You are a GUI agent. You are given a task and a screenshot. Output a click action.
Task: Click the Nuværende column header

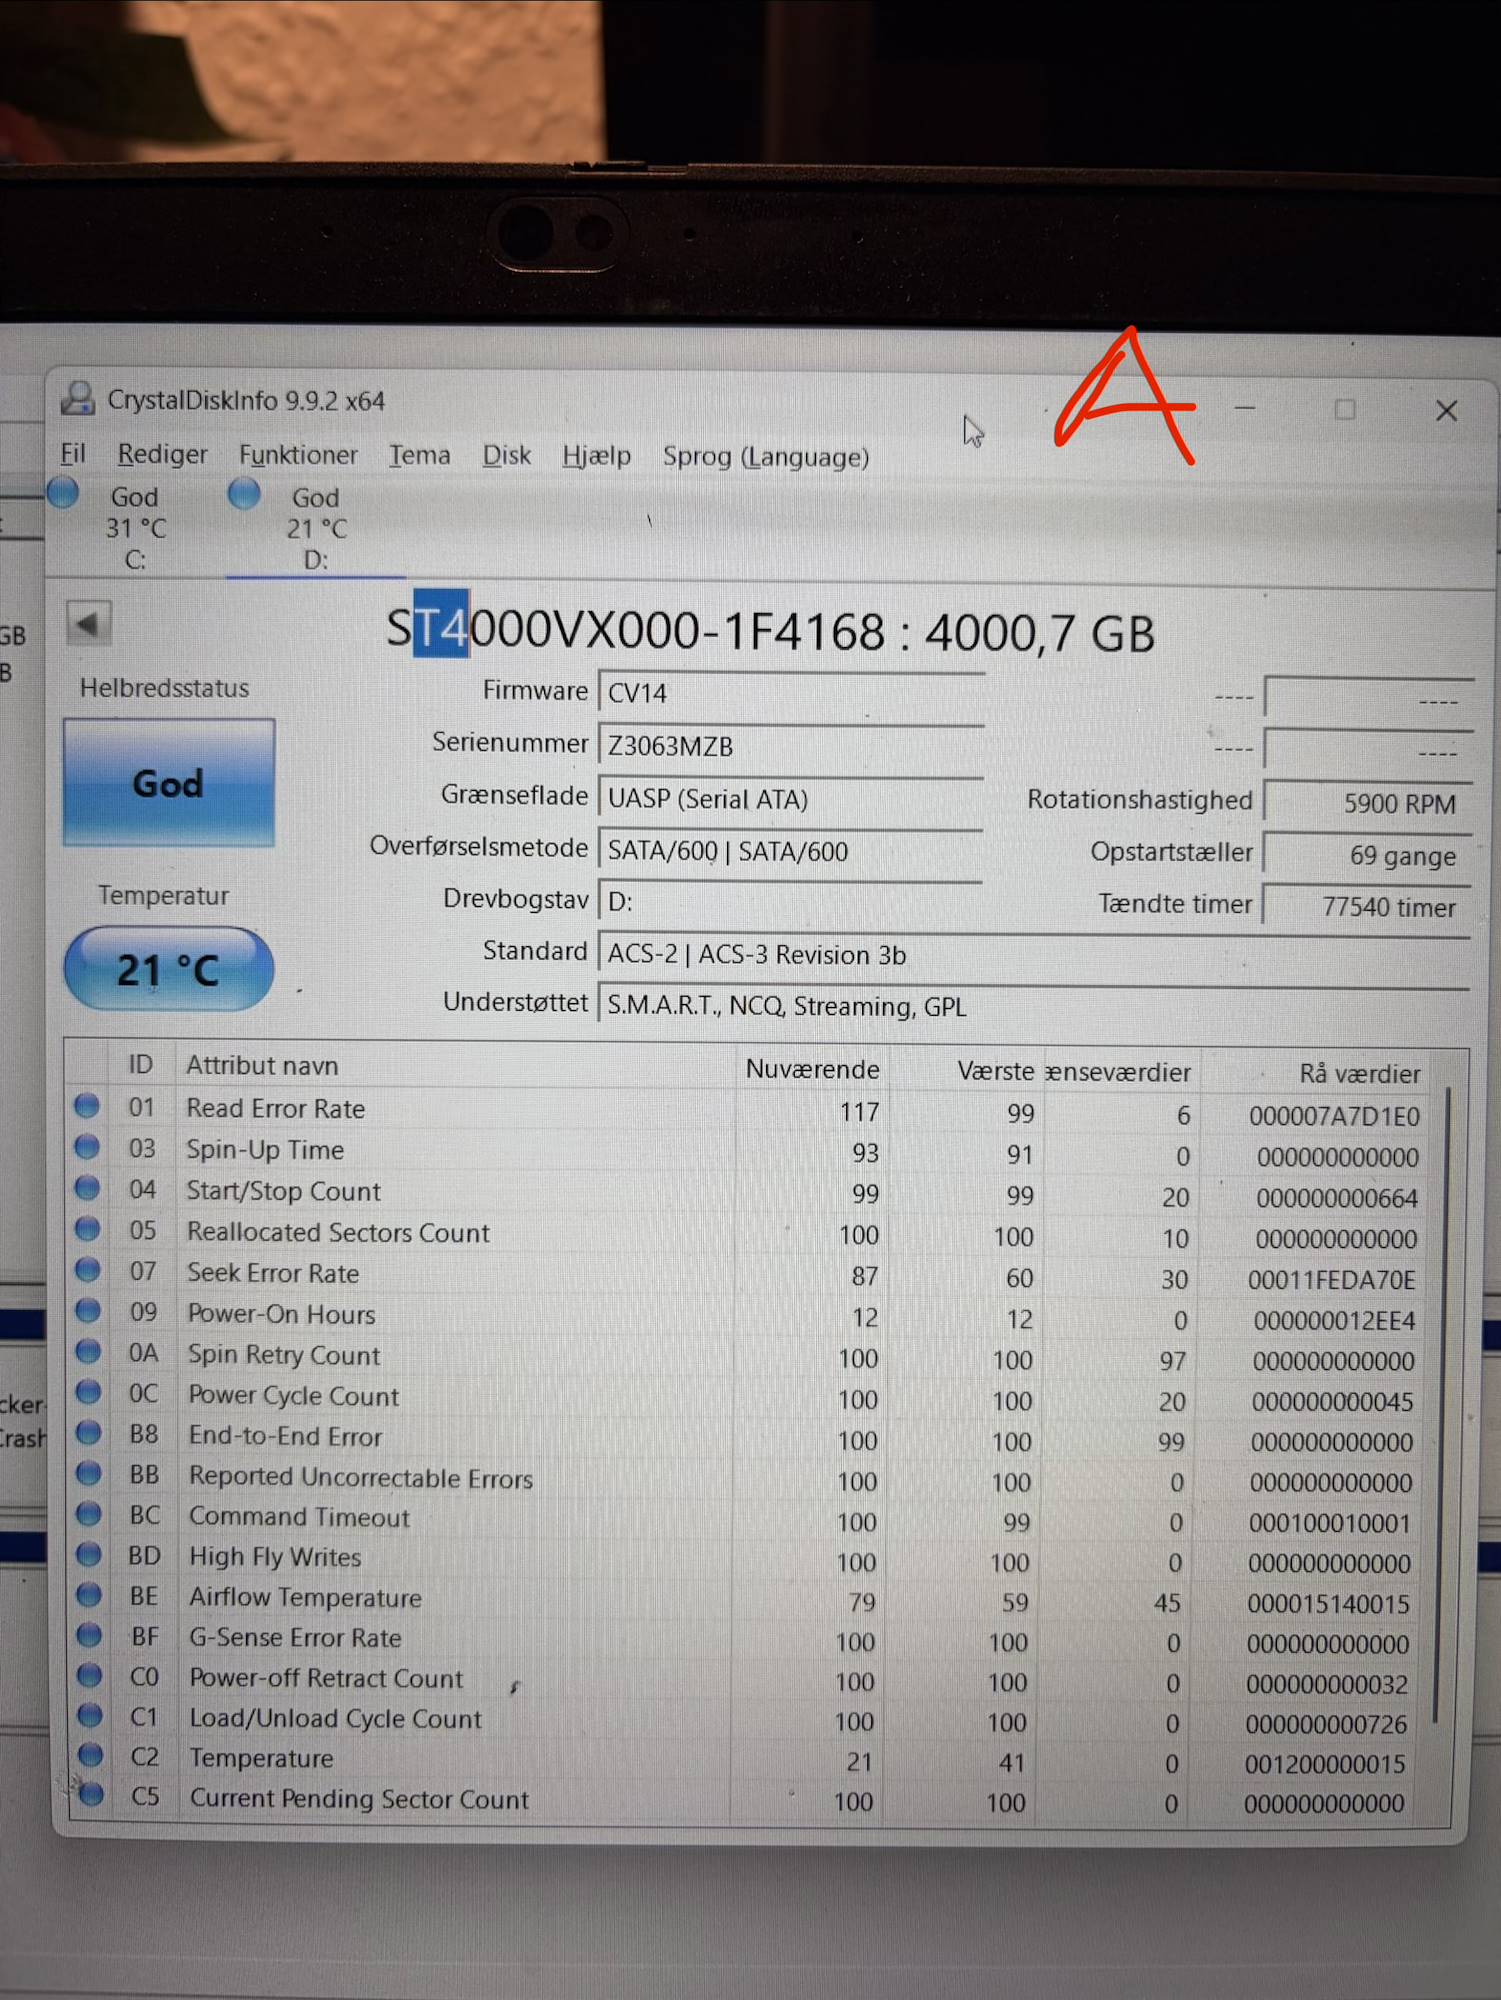[x=813, y=1069]
